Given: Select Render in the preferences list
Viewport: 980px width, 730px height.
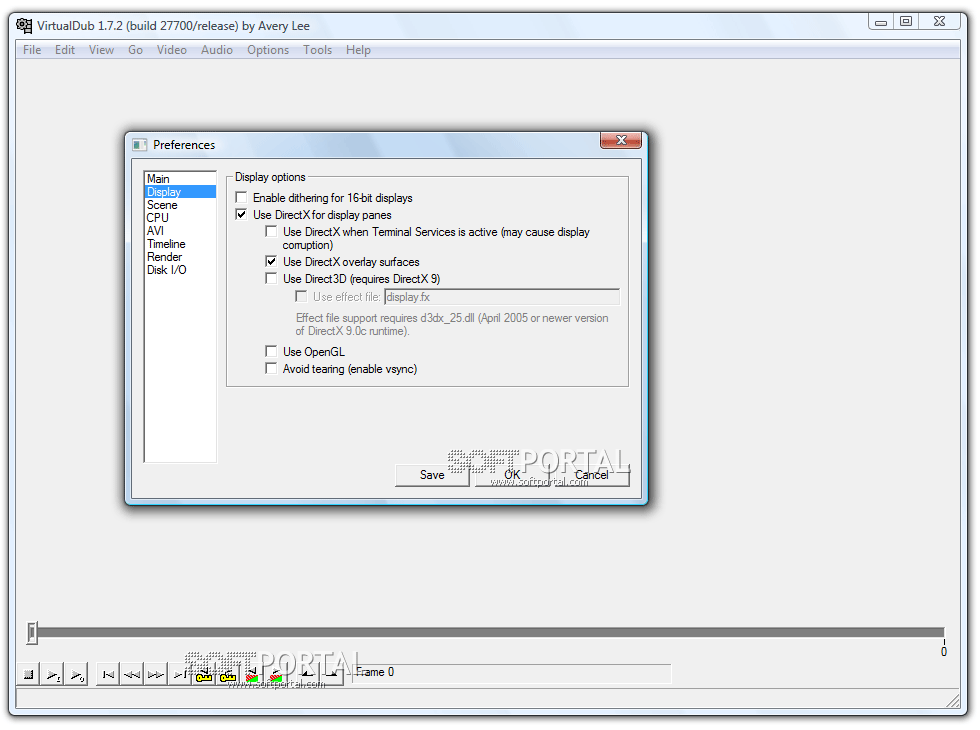Looking at the screenshot, I should coord(180,257).
